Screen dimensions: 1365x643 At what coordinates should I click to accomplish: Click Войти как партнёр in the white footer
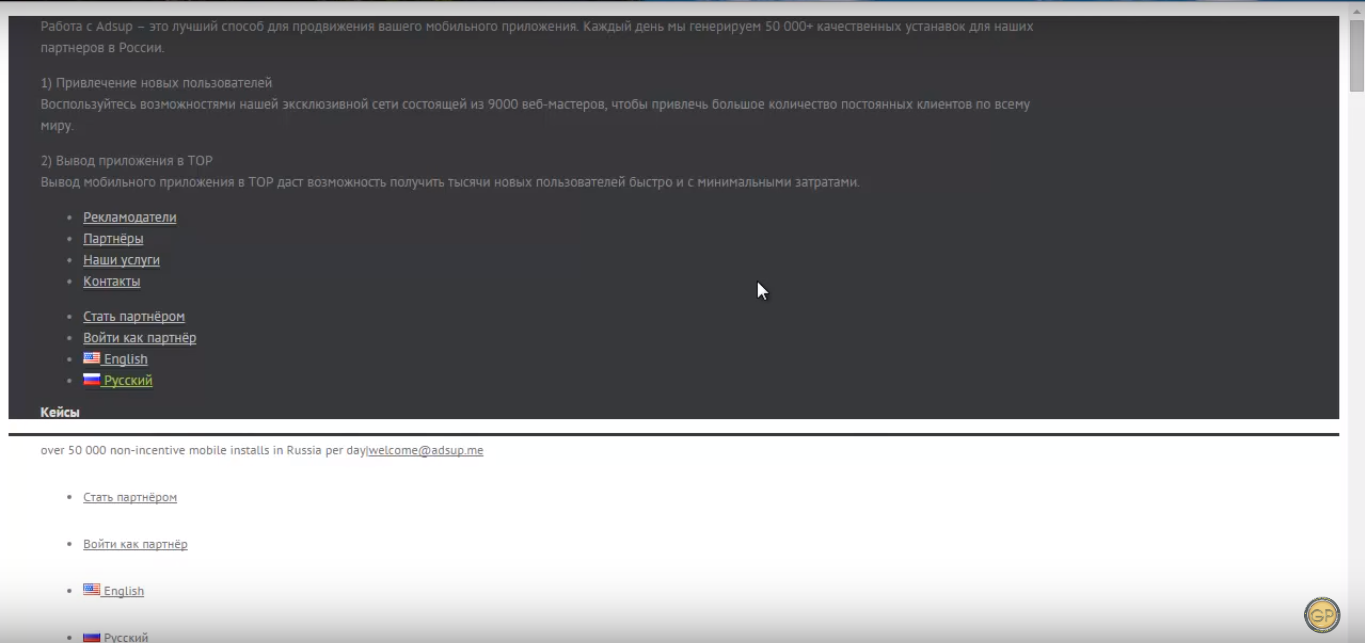click(x=135, y=544)
